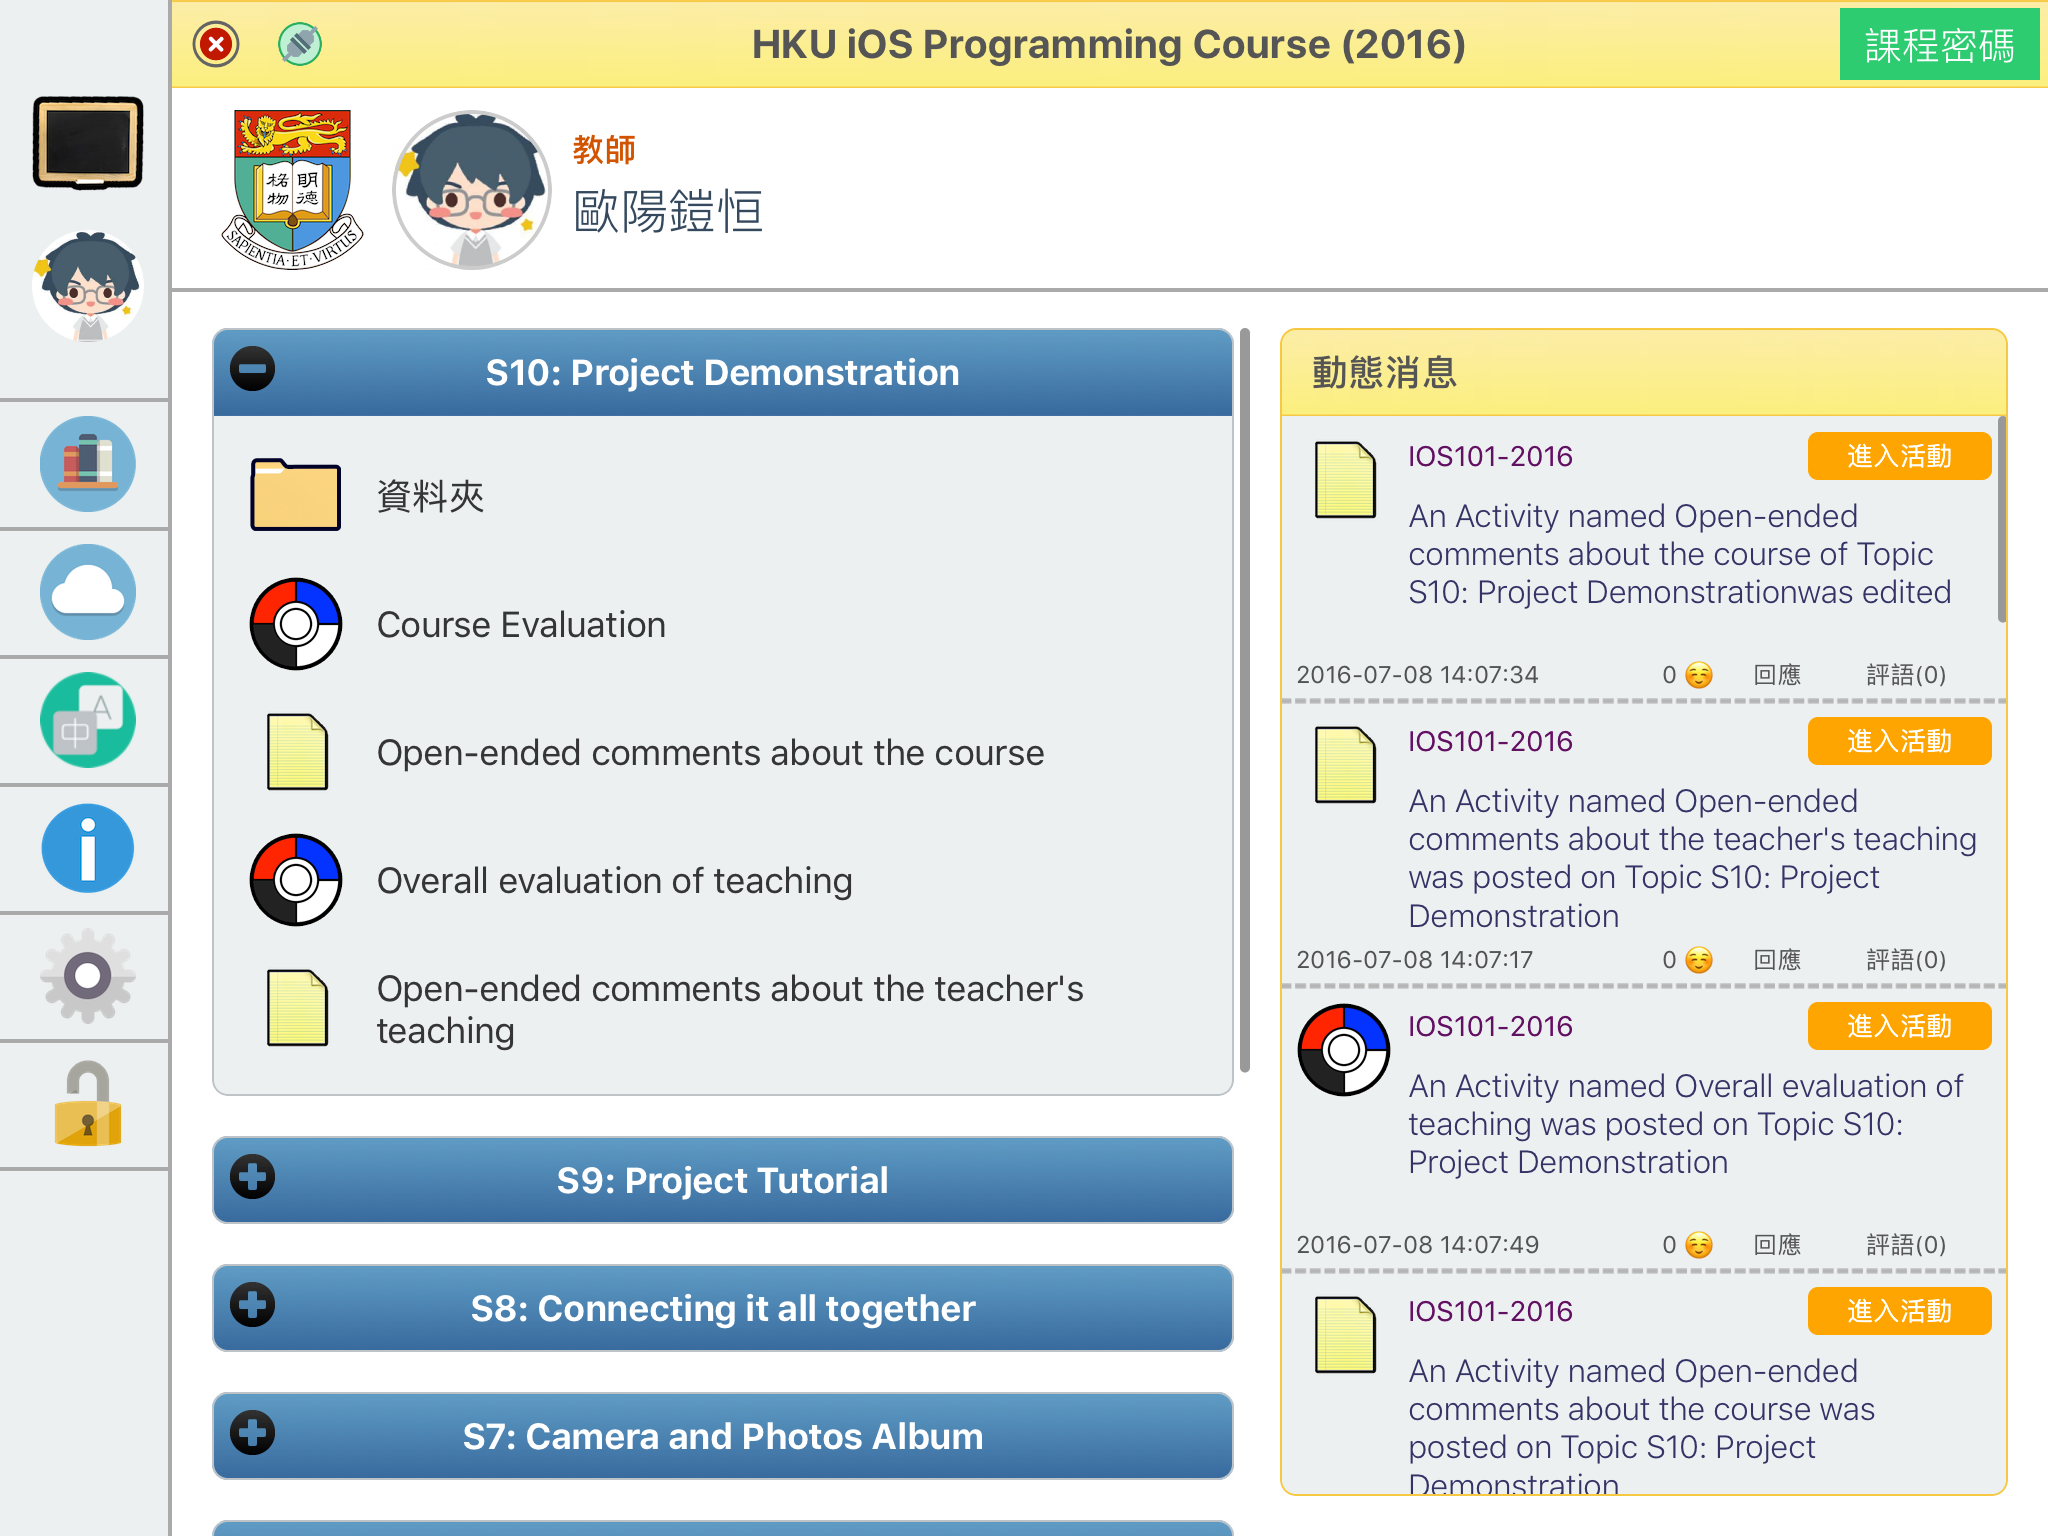2048x1536 pixels.
Task: Open the 資料夾 folder item
Action: (x=430, y=497)
